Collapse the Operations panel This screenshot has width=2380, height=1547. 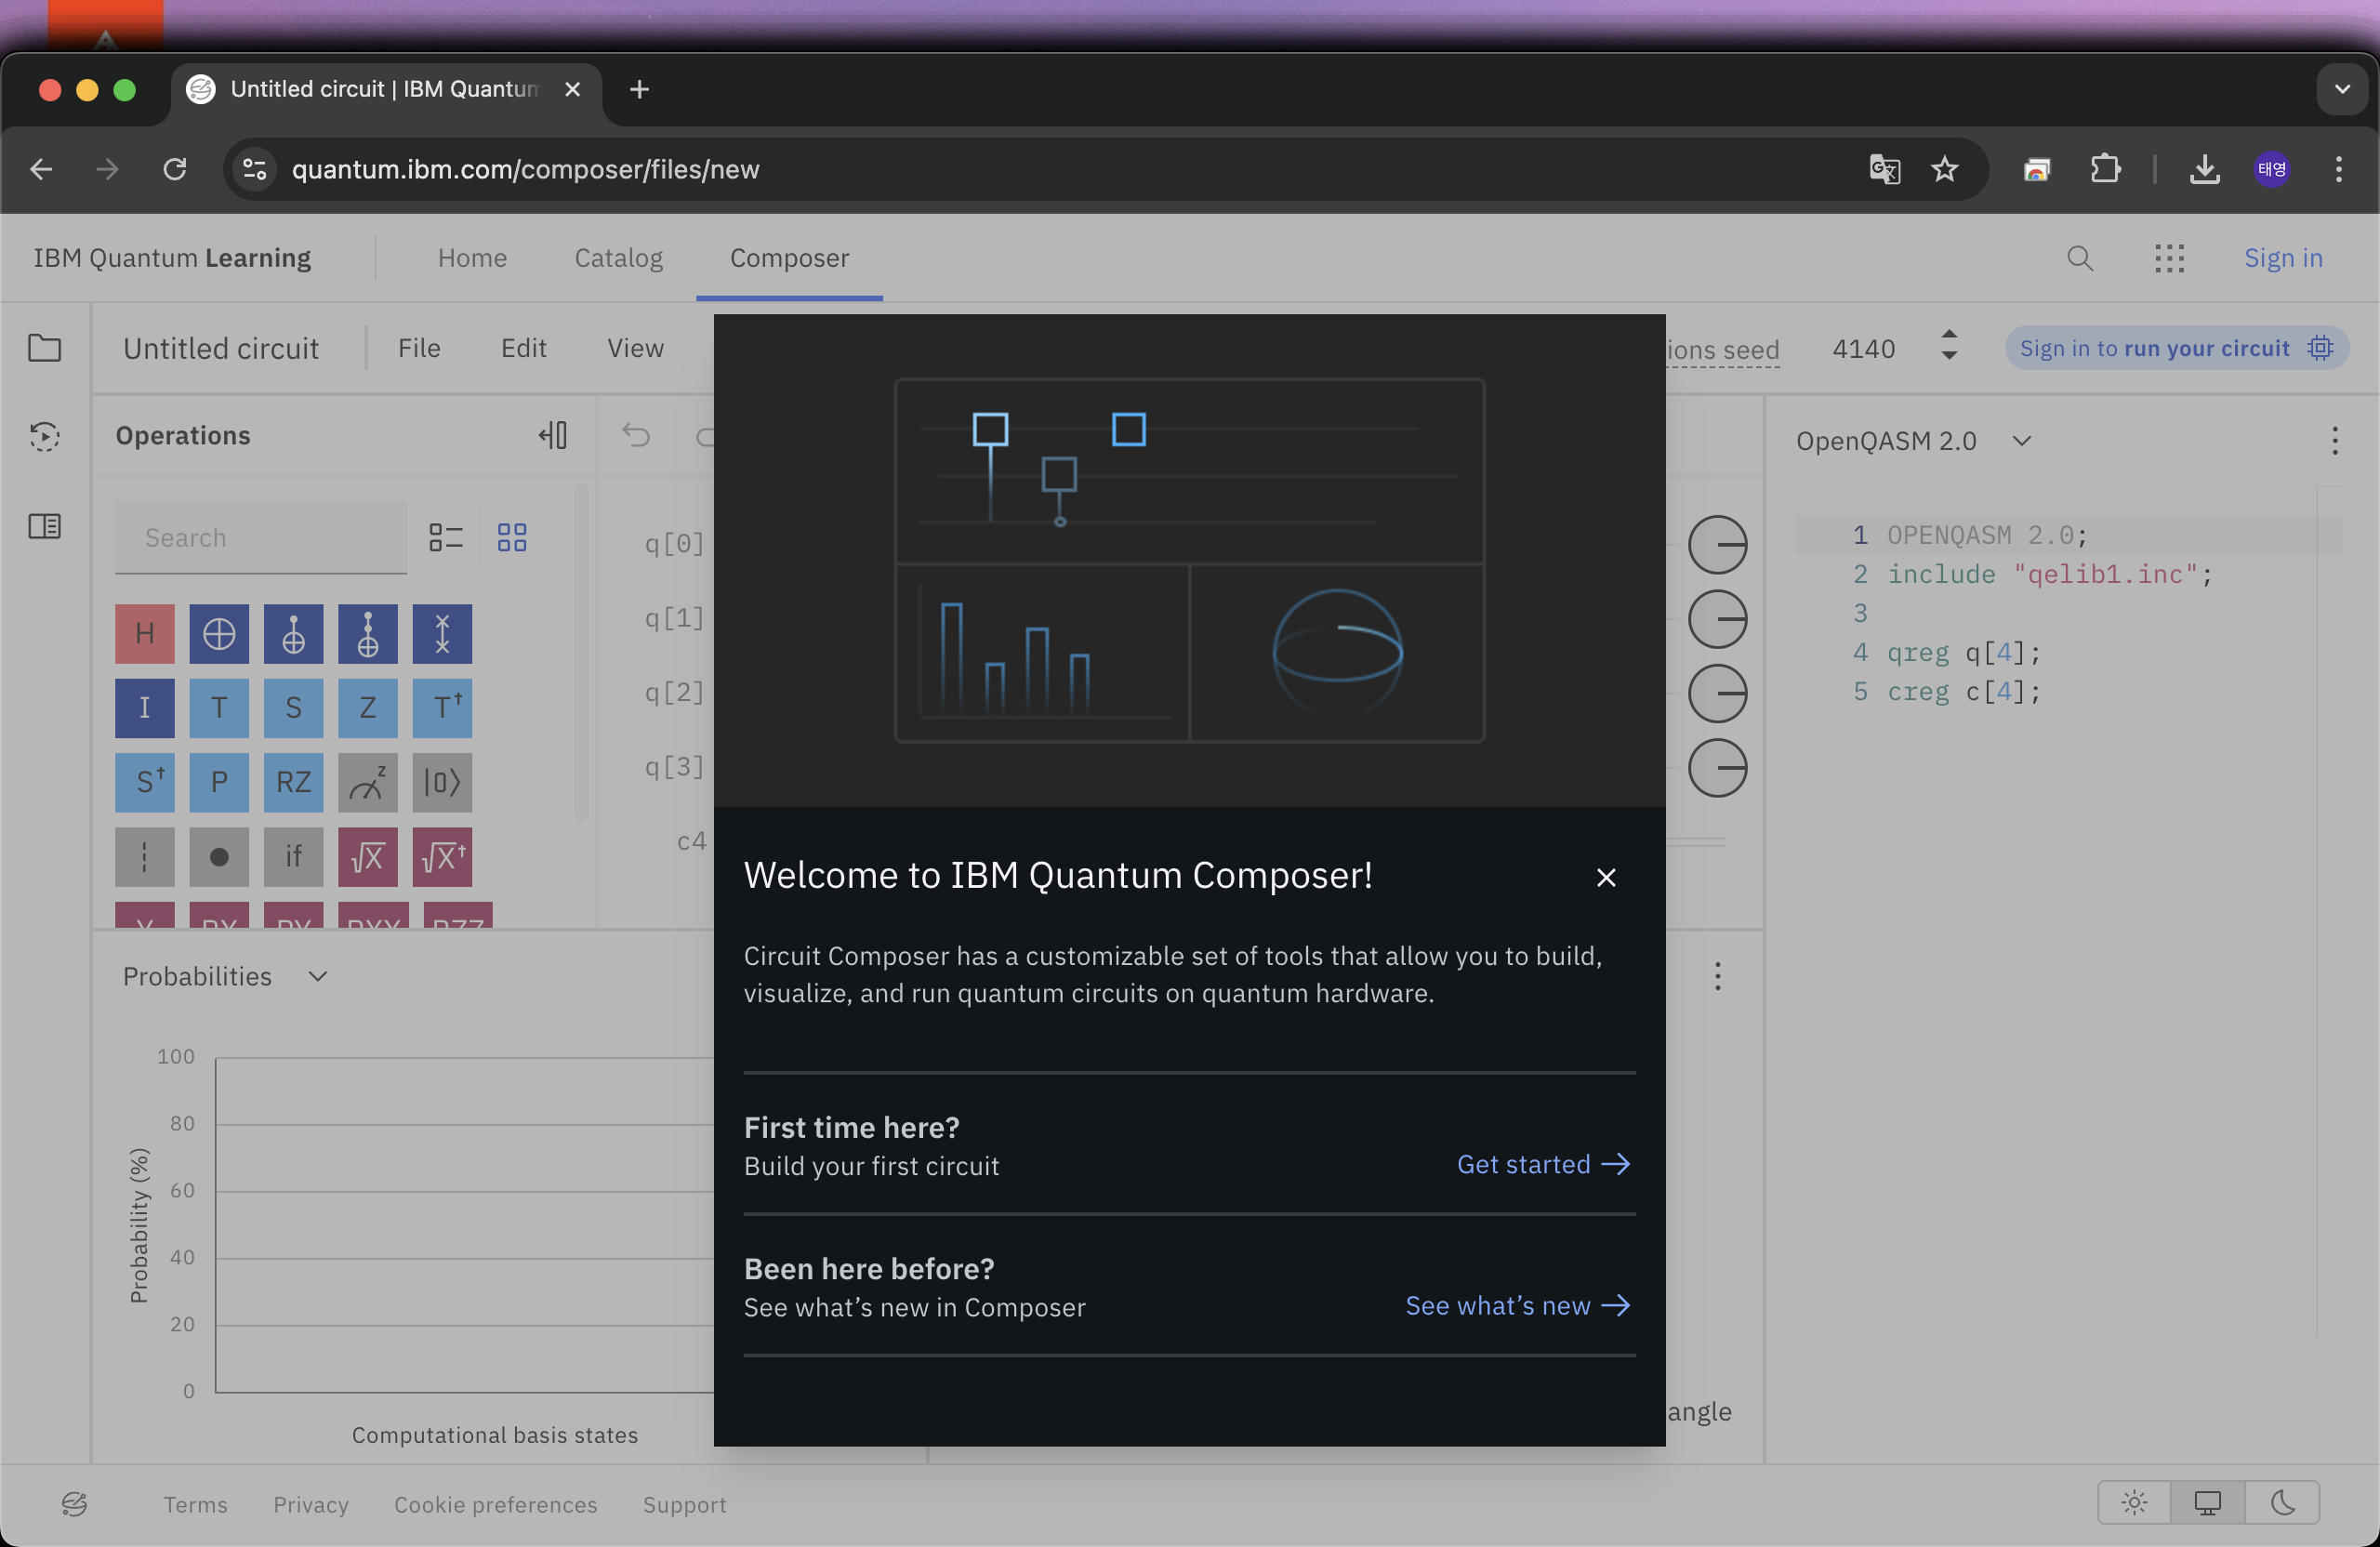point(553,435)
